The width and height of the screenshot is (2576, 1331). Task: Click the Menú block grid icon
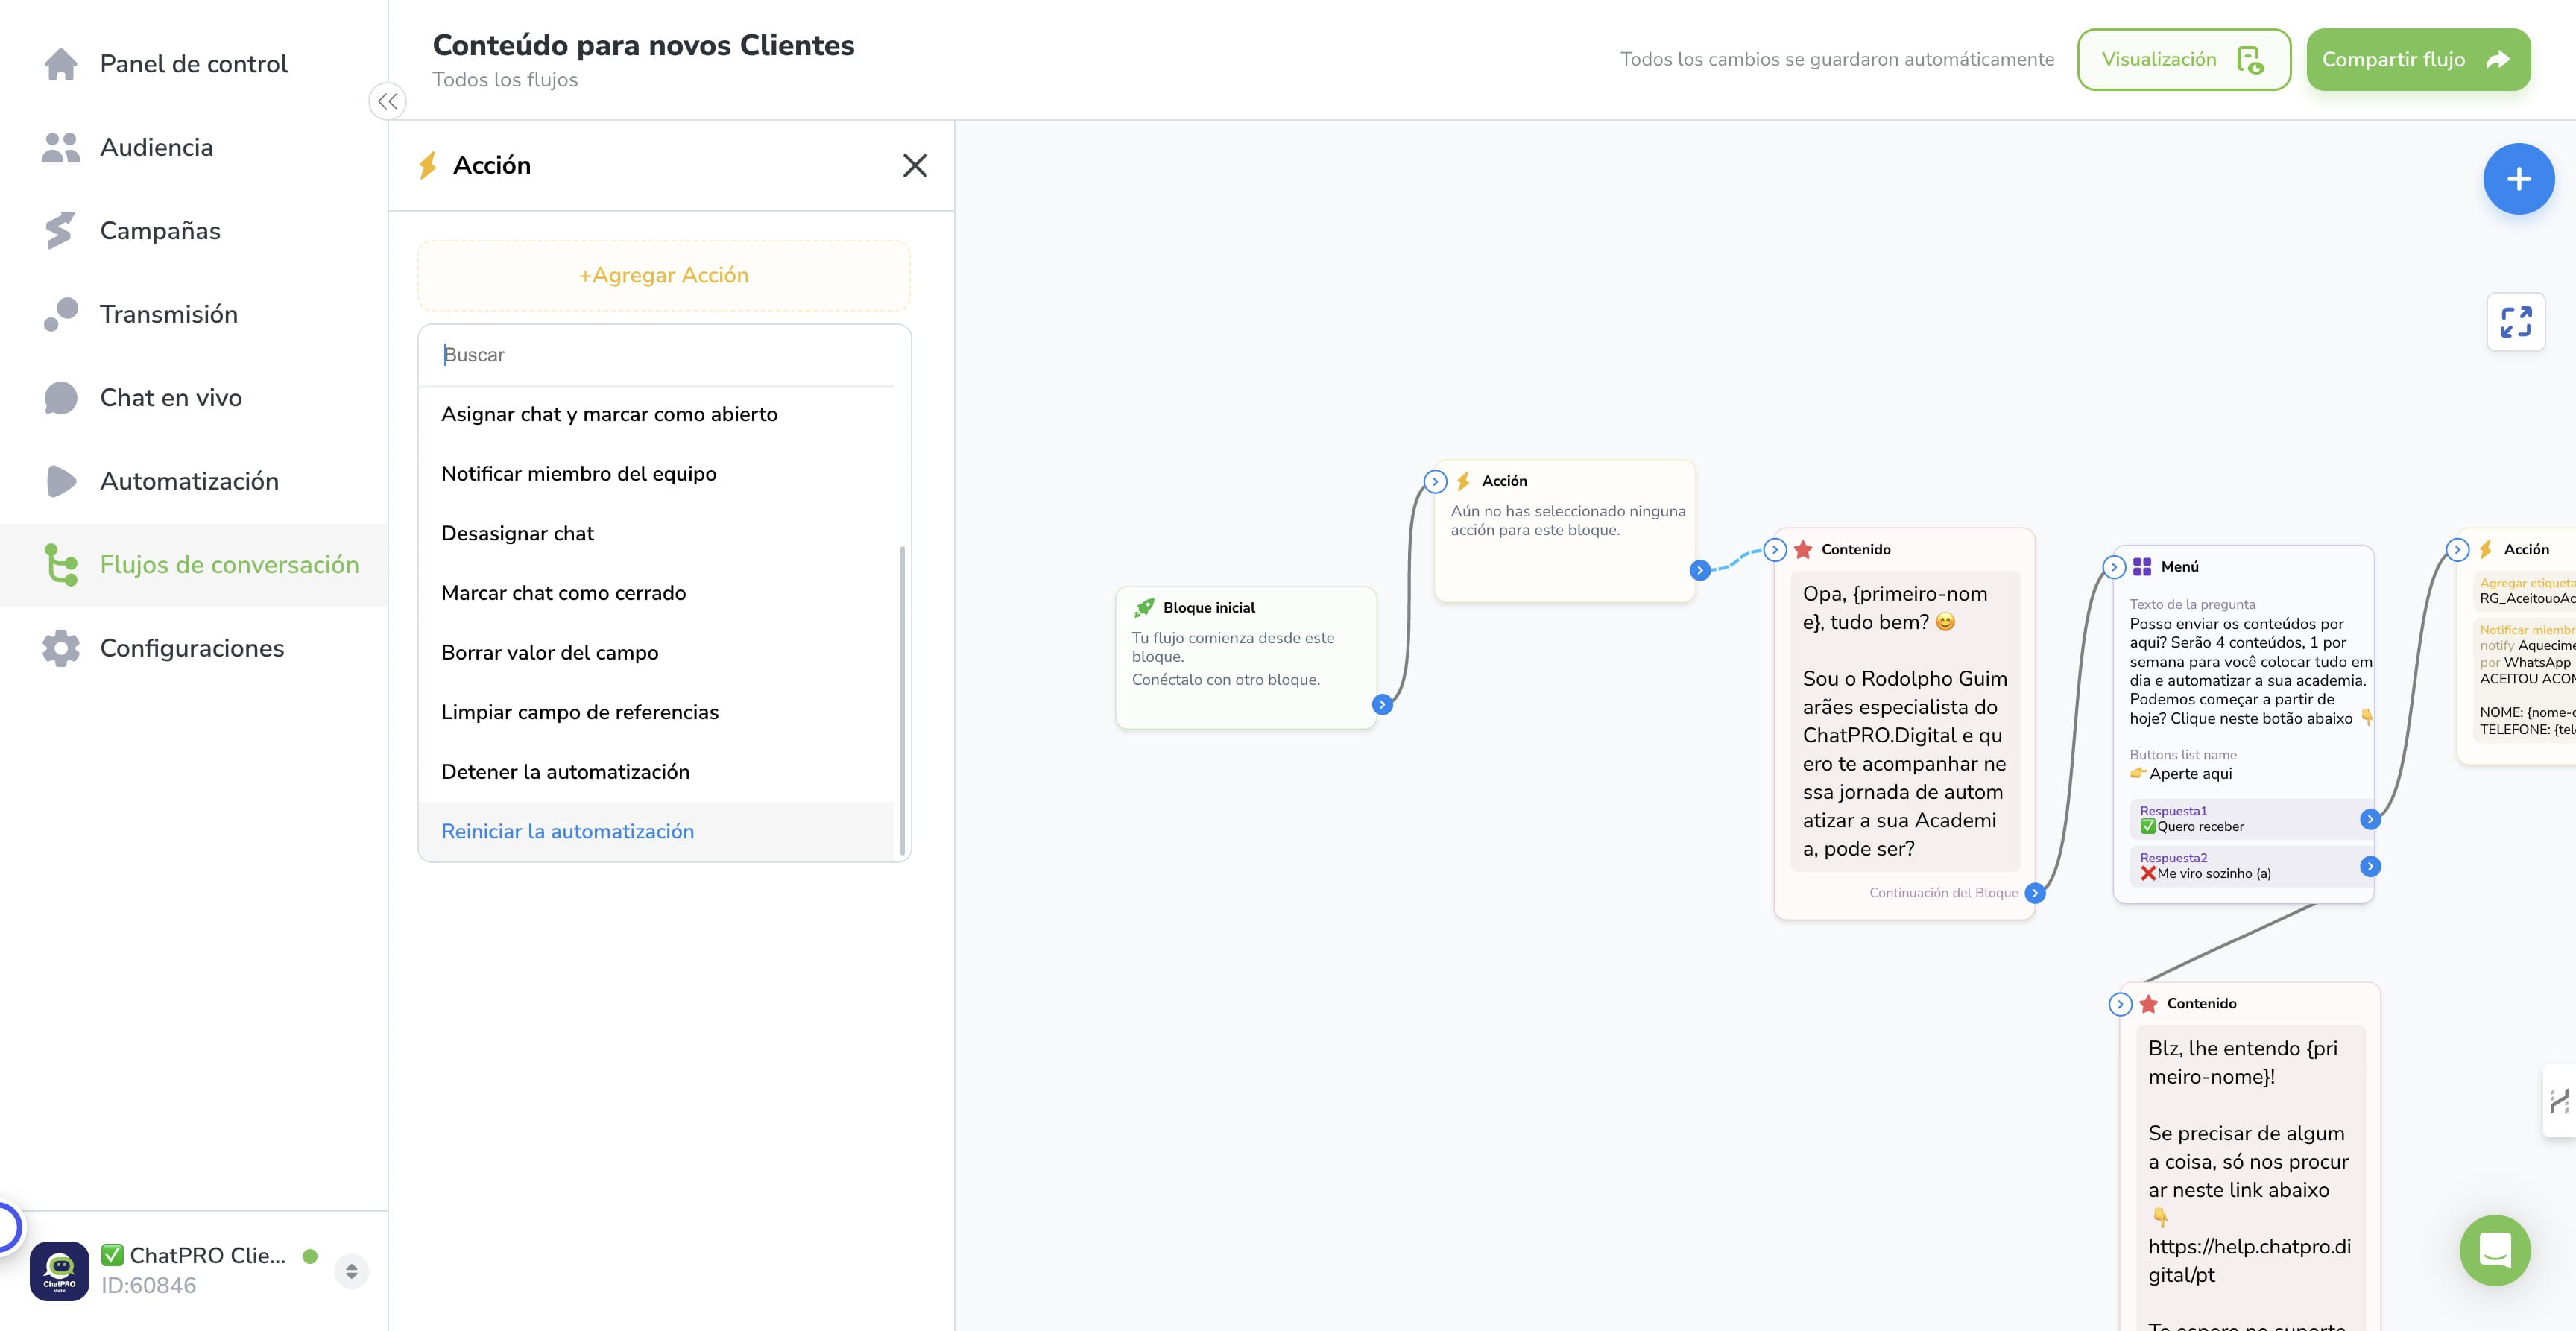[x=2142, y=567]
